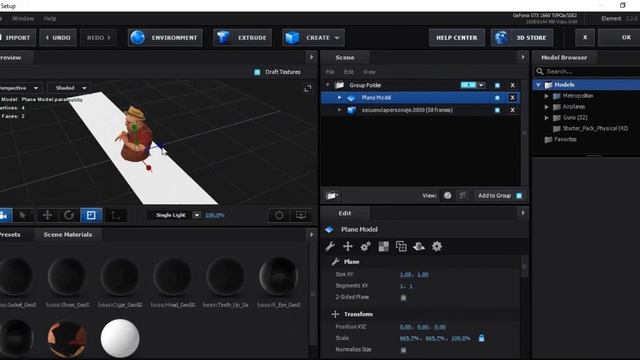Select the Edit panel tab

click(x=345, y=213)
